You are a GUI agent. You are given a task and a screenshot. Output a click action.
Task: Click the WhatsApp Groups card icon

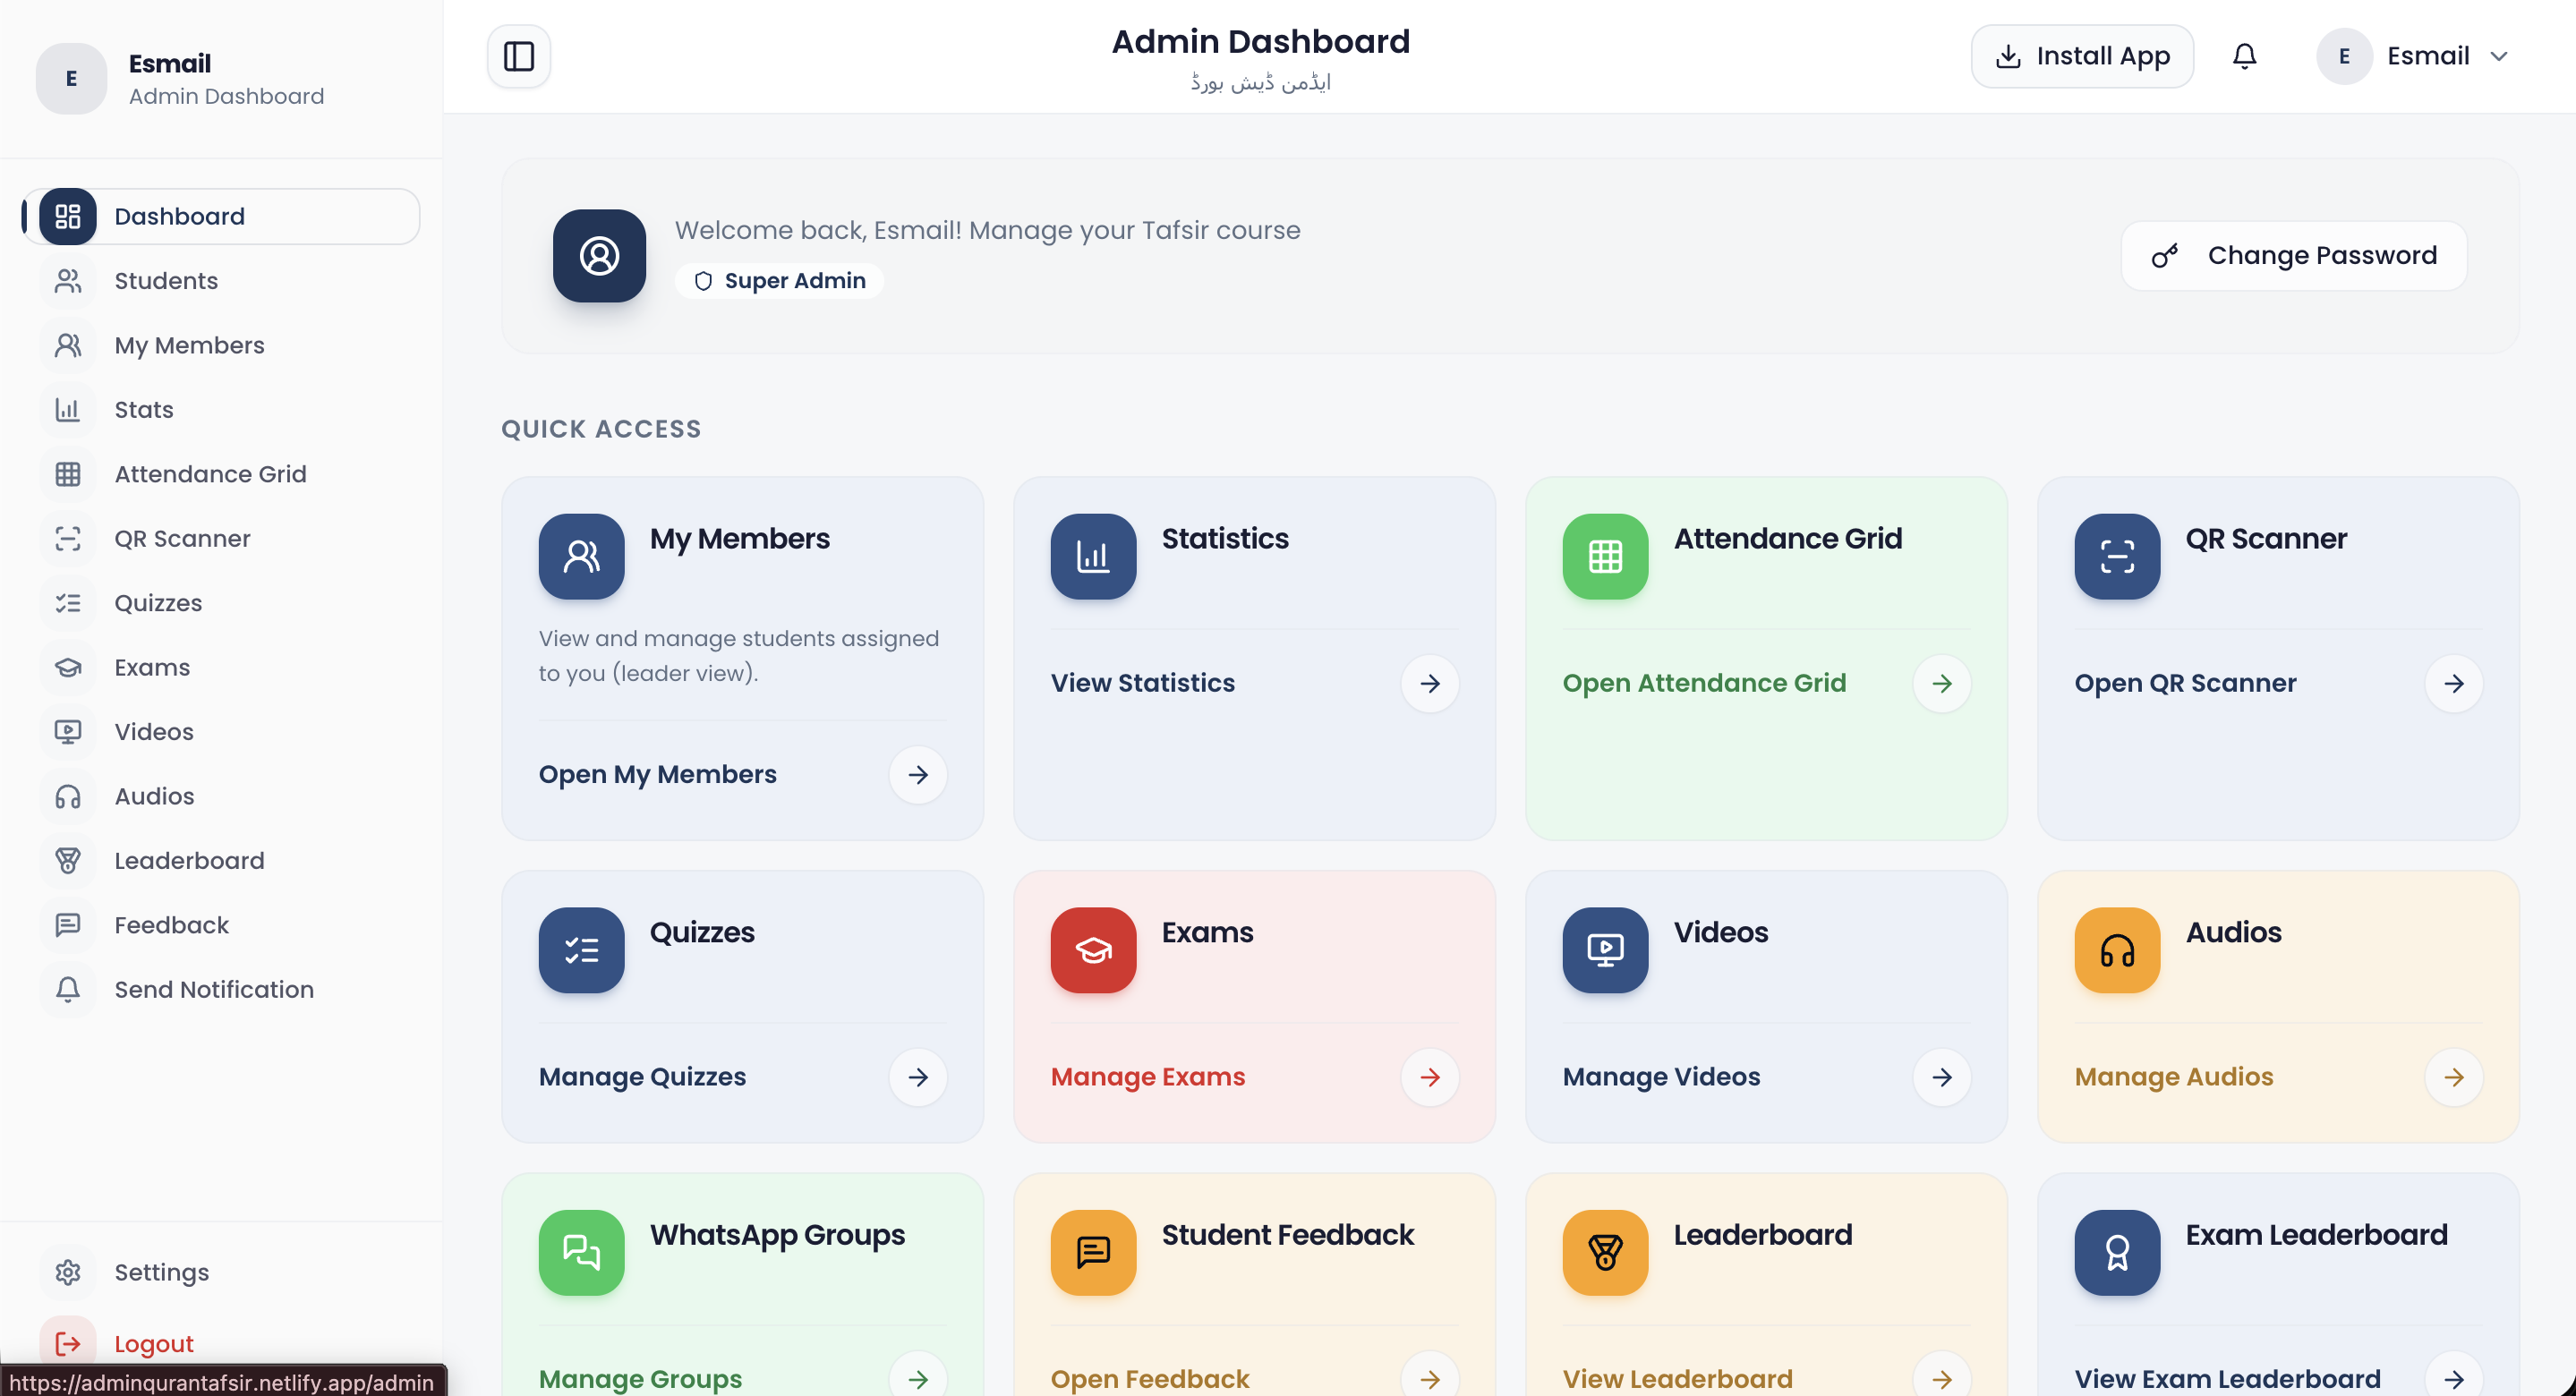[581, 1253]
